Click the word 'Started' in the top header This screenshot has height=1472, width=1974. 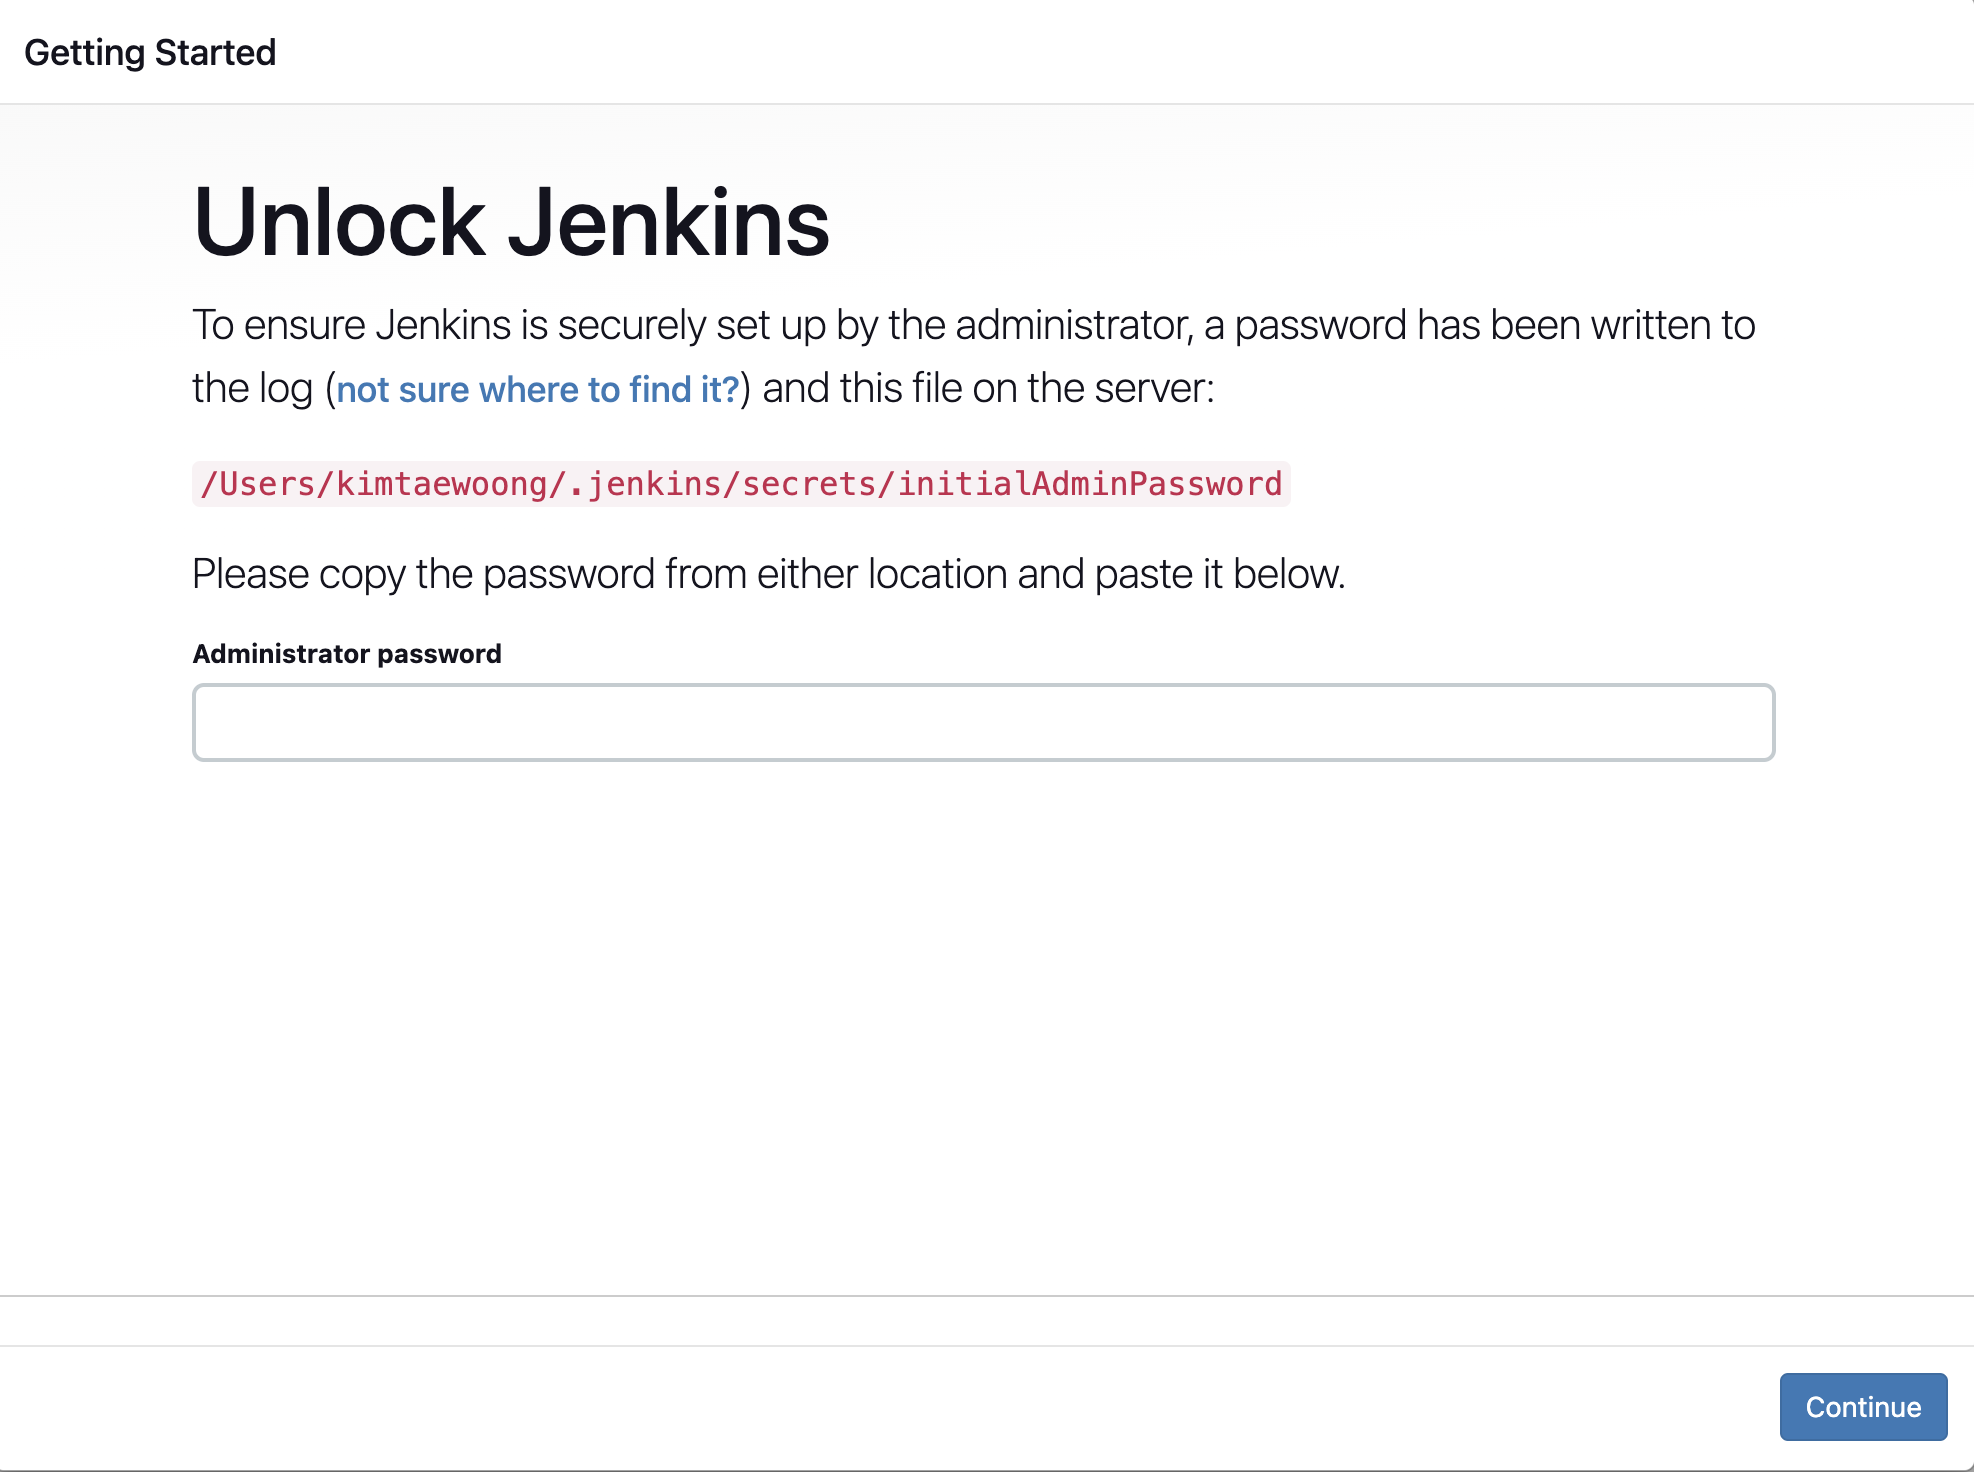click(x=215, y=52)
